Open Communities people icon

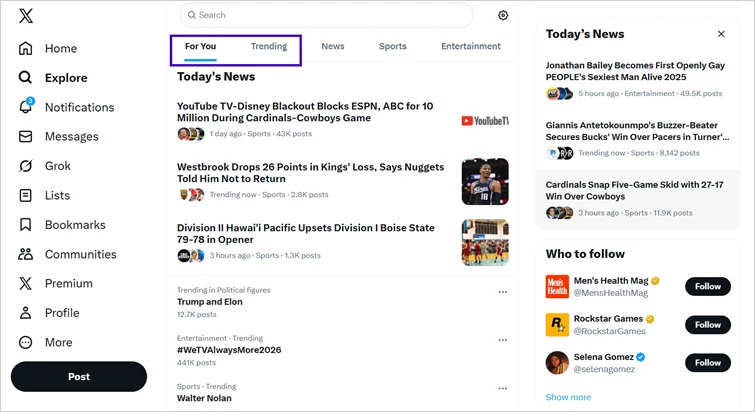[26, 254]
